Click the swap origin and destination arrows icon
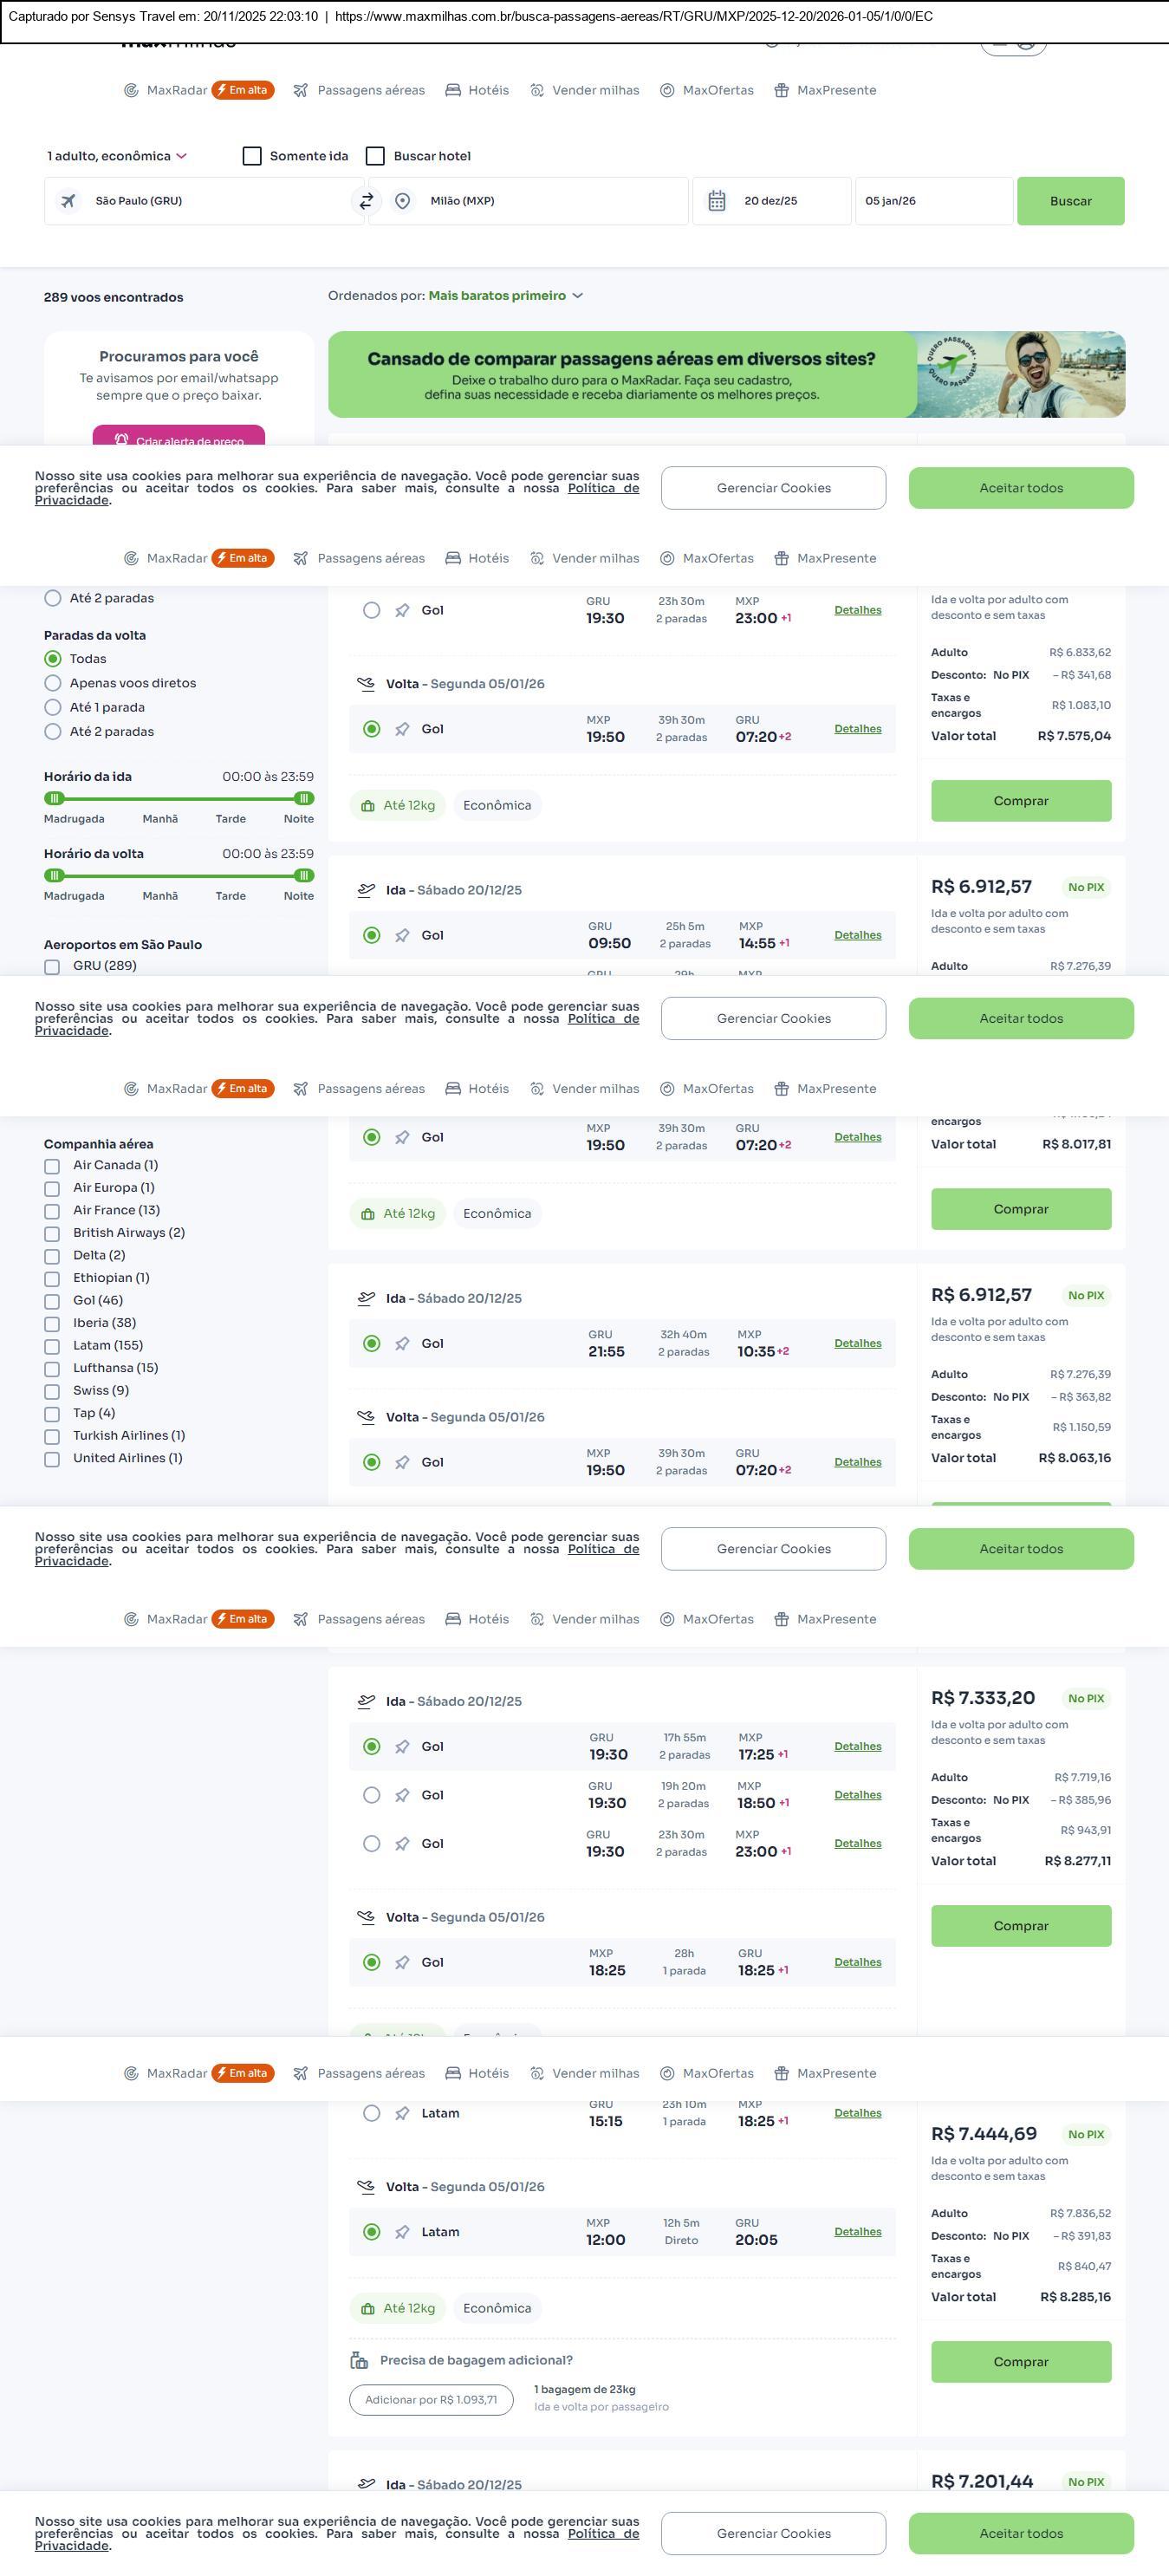This screenshot has width=1169, height=2576. point(366,201)
